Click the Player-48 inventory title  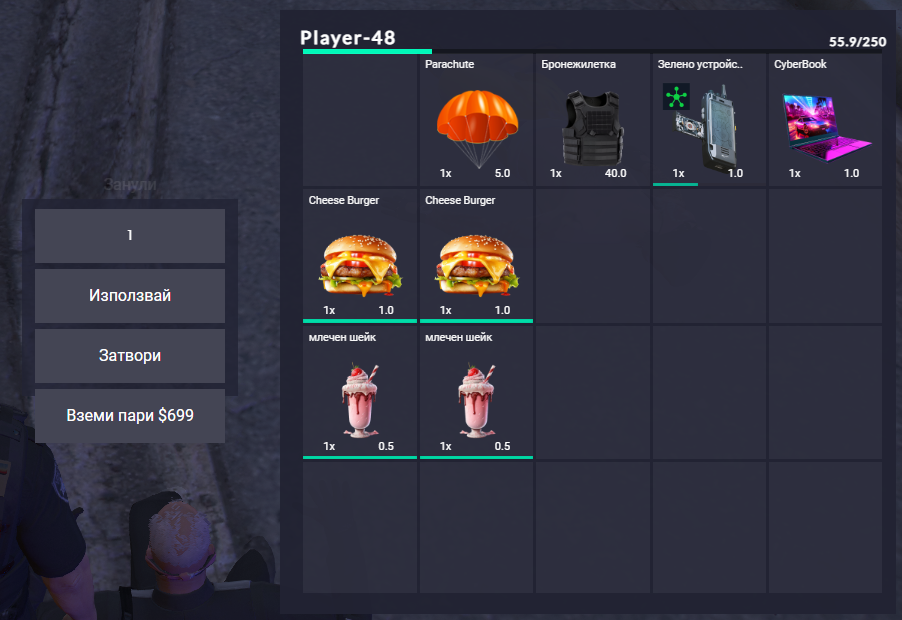pyautogui.click(x=347, y=38)
